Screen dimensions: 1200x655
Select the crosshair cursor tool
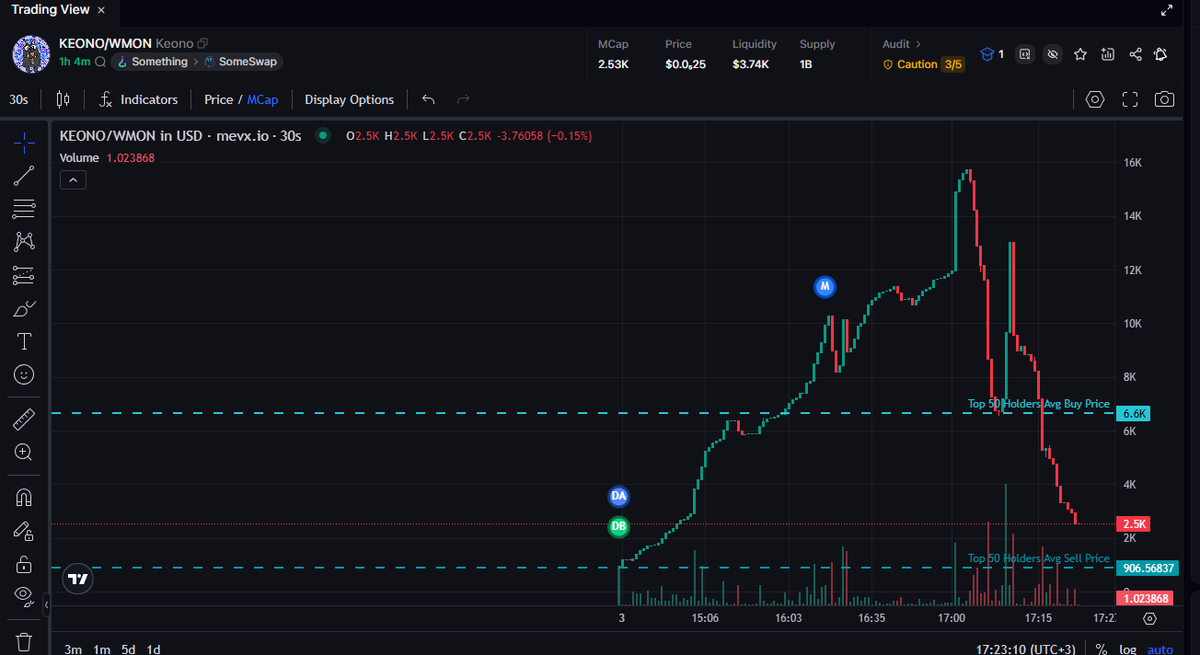25,143
